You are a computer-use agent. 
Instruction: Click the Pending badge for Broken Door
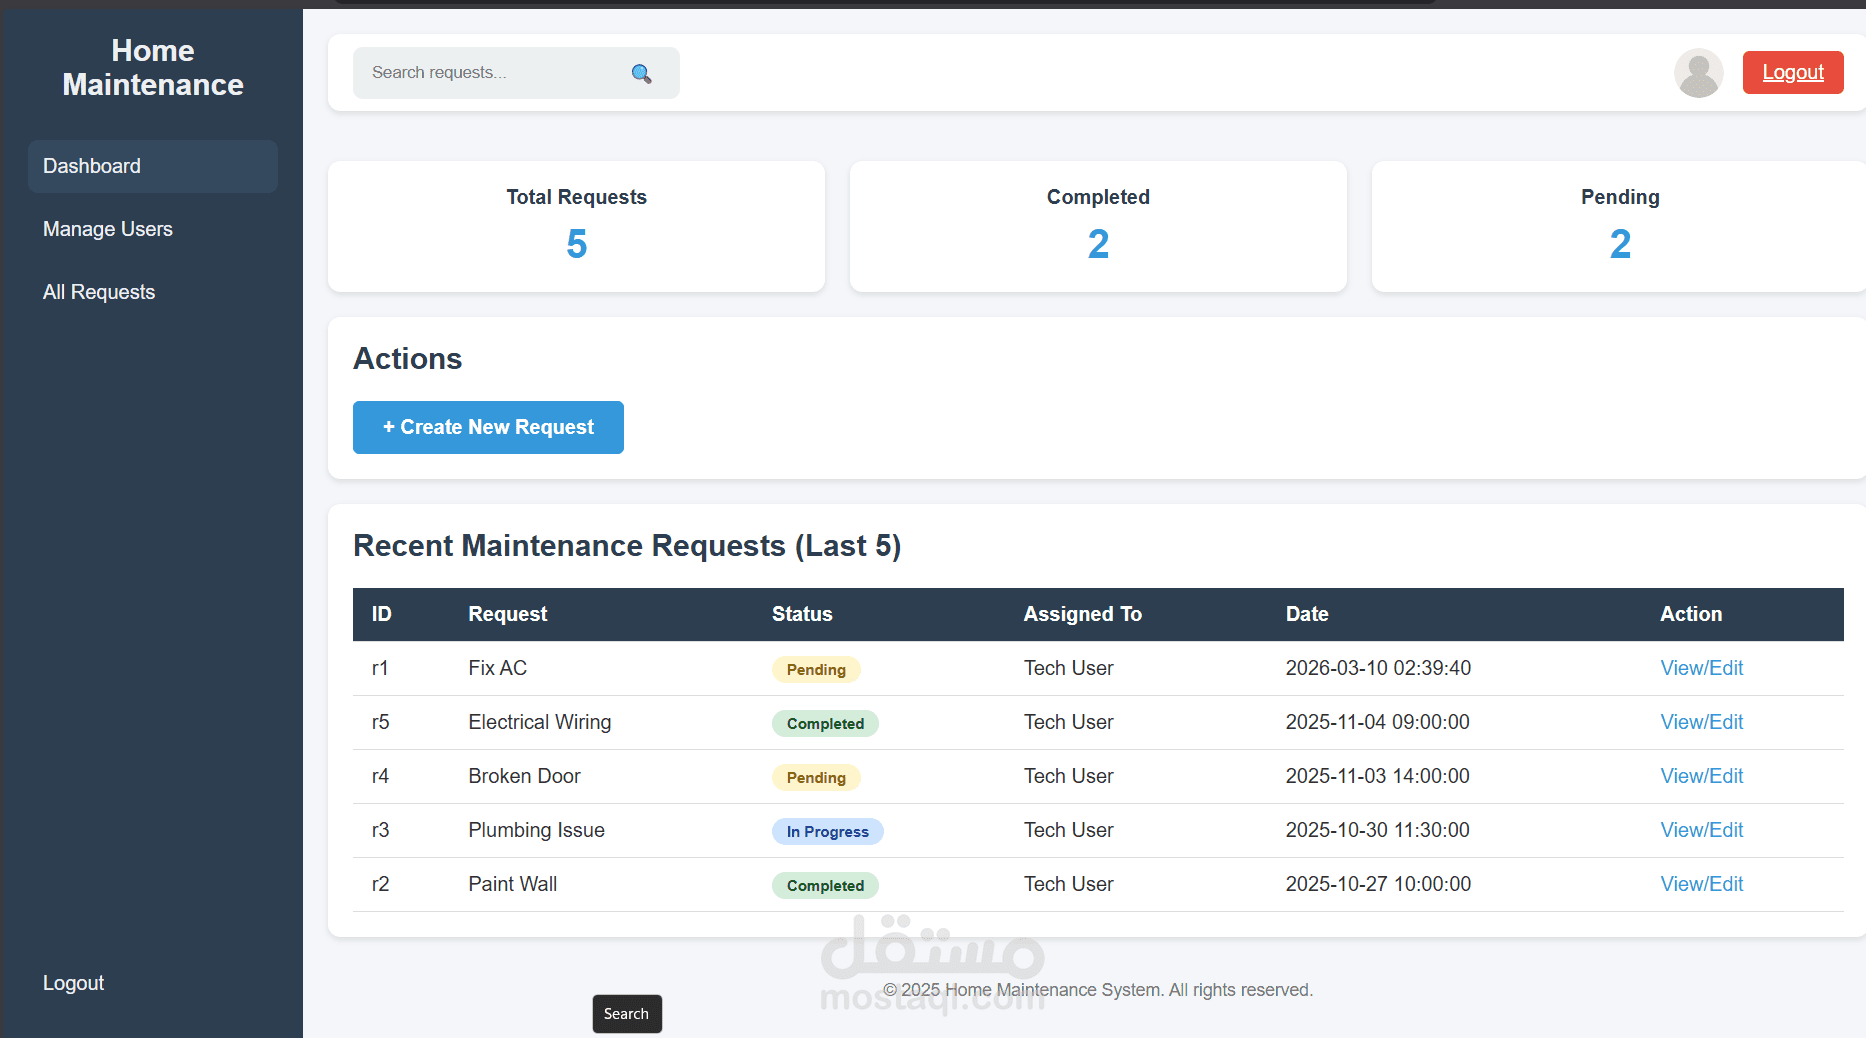pos(816,777)
